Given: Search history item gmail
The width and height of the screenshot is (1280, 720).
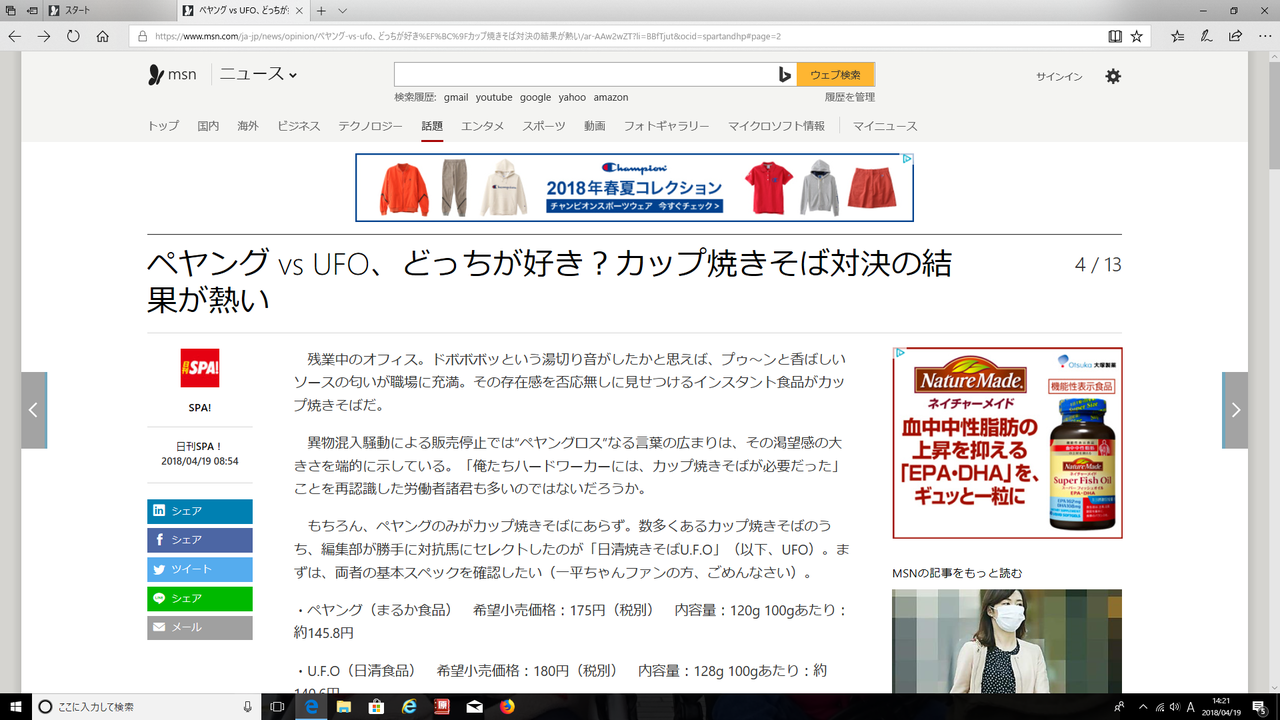Looking at the screenshot, I should [x=456, y=97].
